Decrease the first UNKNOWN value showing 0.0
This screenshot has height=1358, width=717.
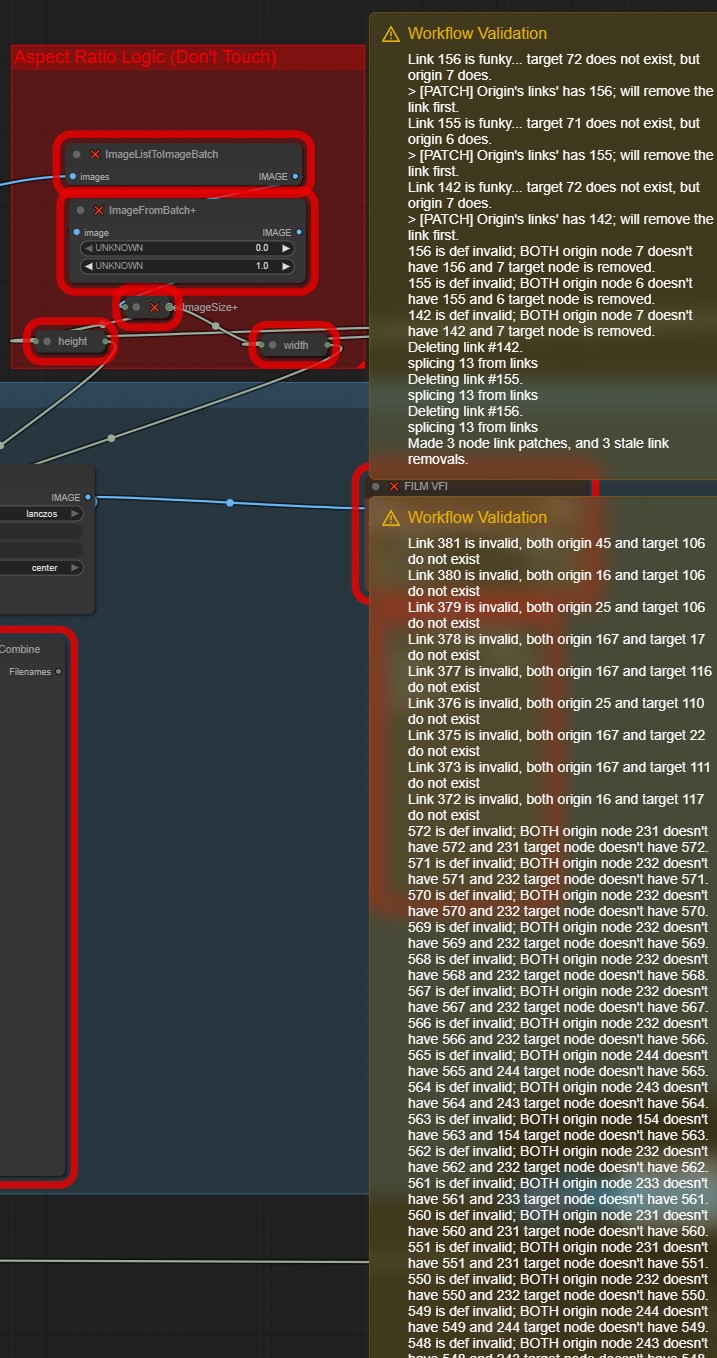88,248
